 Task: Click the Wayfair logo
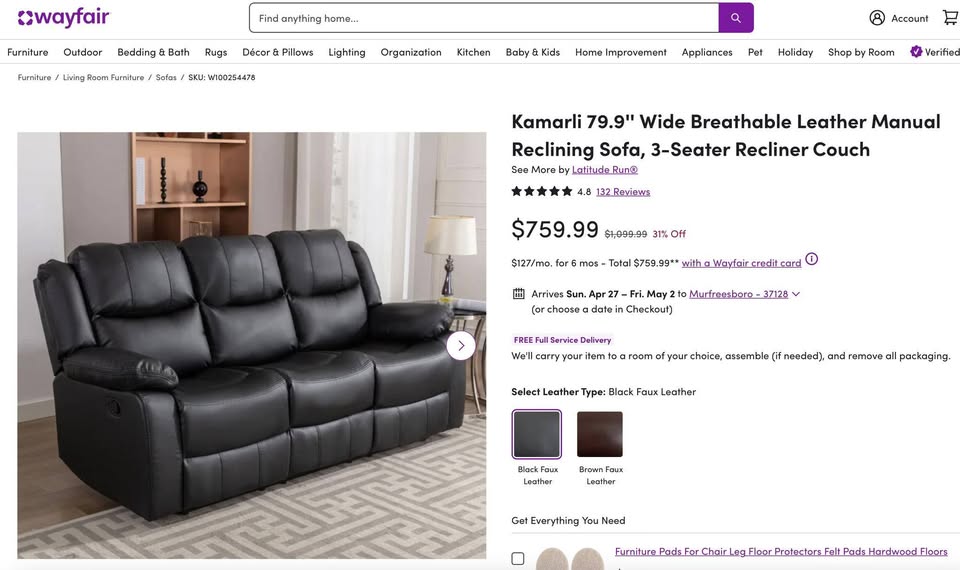click(x=64, y=18)
